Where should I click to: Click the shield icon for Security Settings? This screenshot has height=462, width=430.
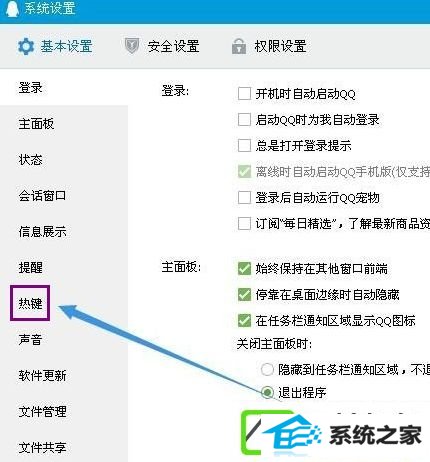click(132, 46)
